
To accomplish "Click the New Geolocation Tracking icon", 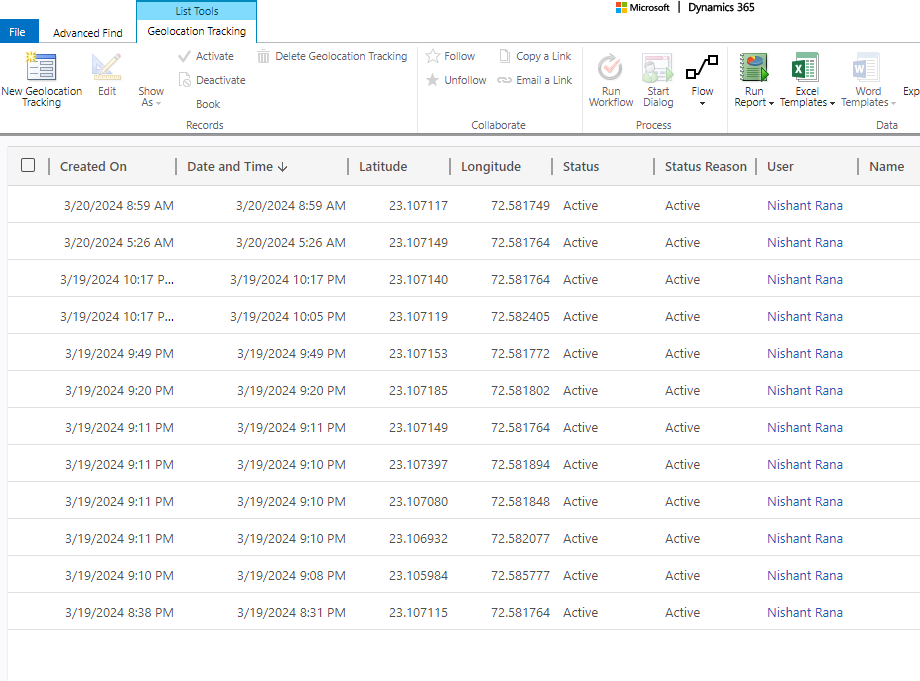I will pos(41,67).
